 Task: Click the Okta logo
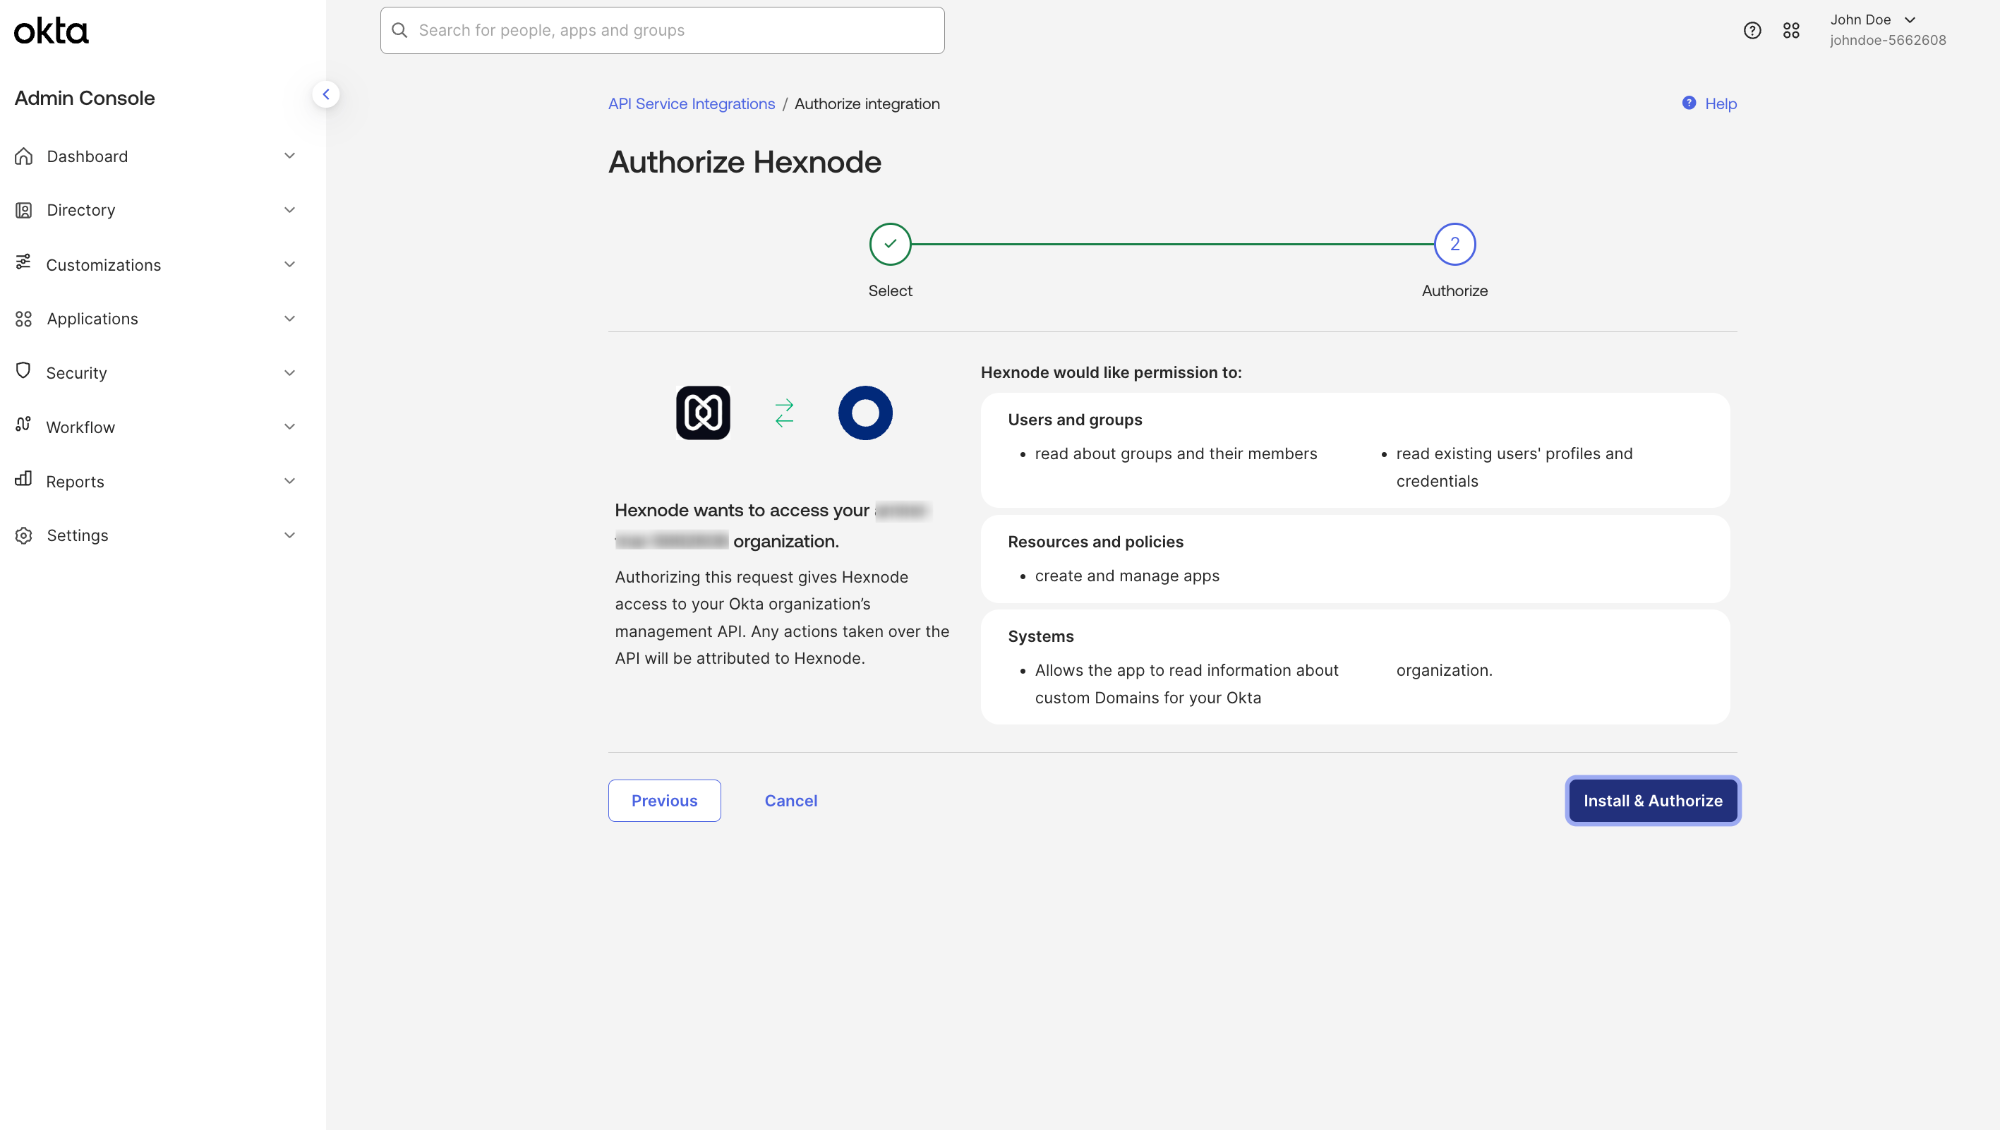coord(51,31)
